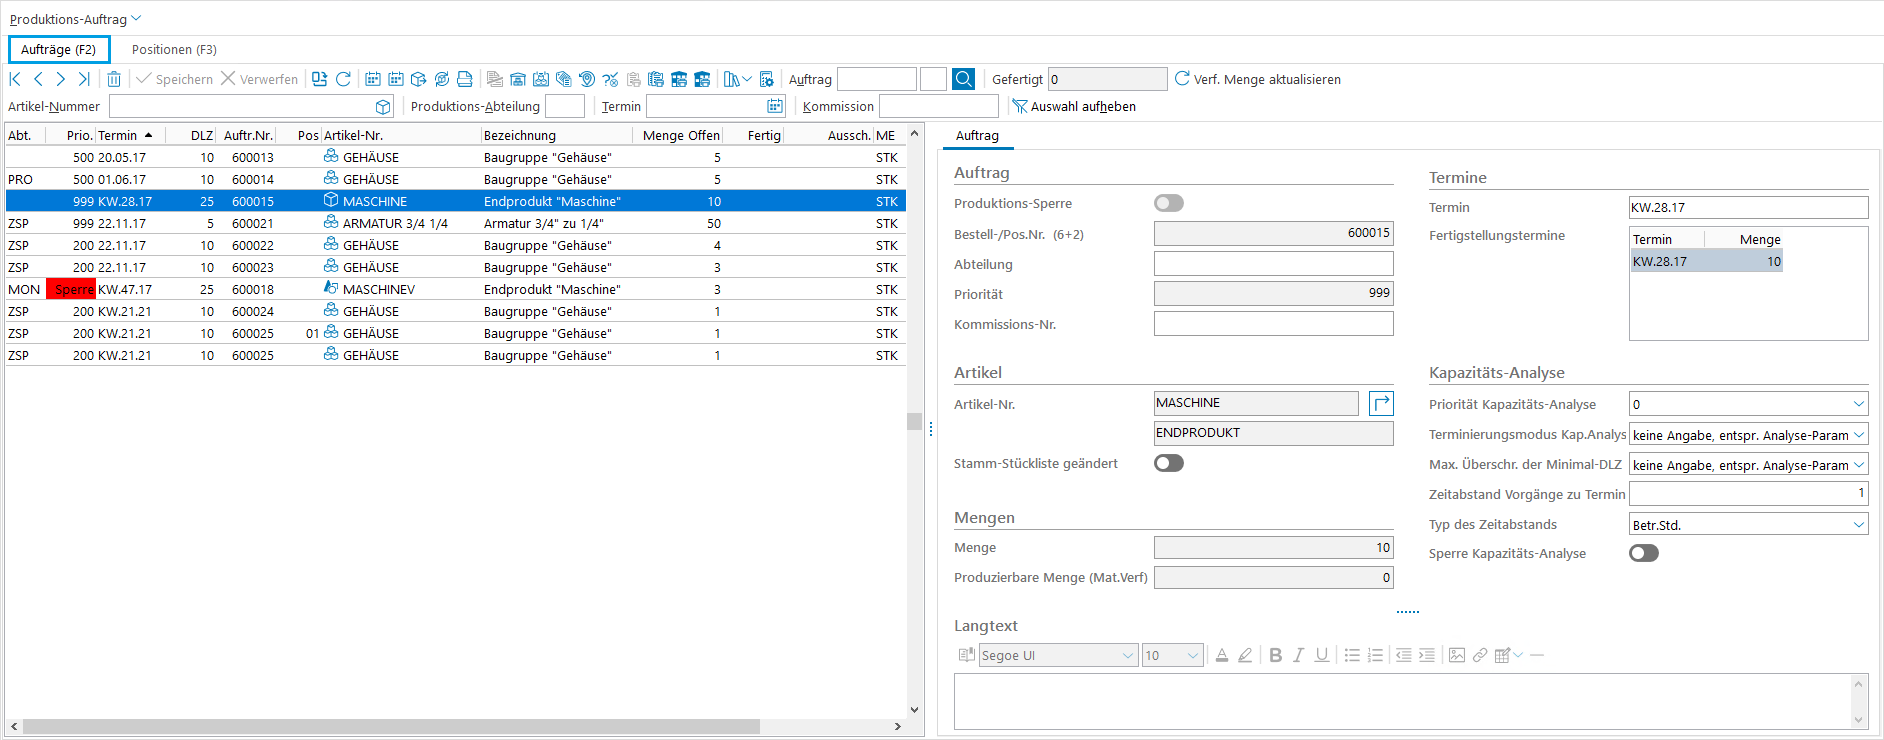
Task: Enable Sperre Kapazitäts-Analyse switch
Action: [1643, 553]
